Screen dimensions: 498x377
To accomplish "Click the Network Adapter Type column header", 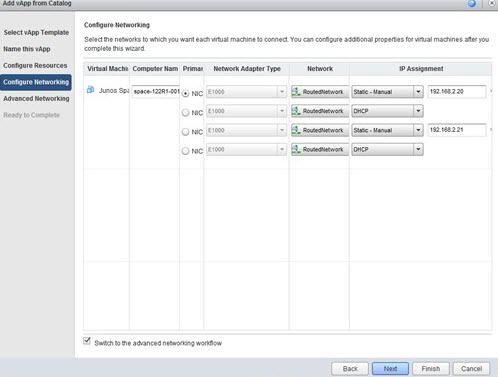I will (247, 69).
